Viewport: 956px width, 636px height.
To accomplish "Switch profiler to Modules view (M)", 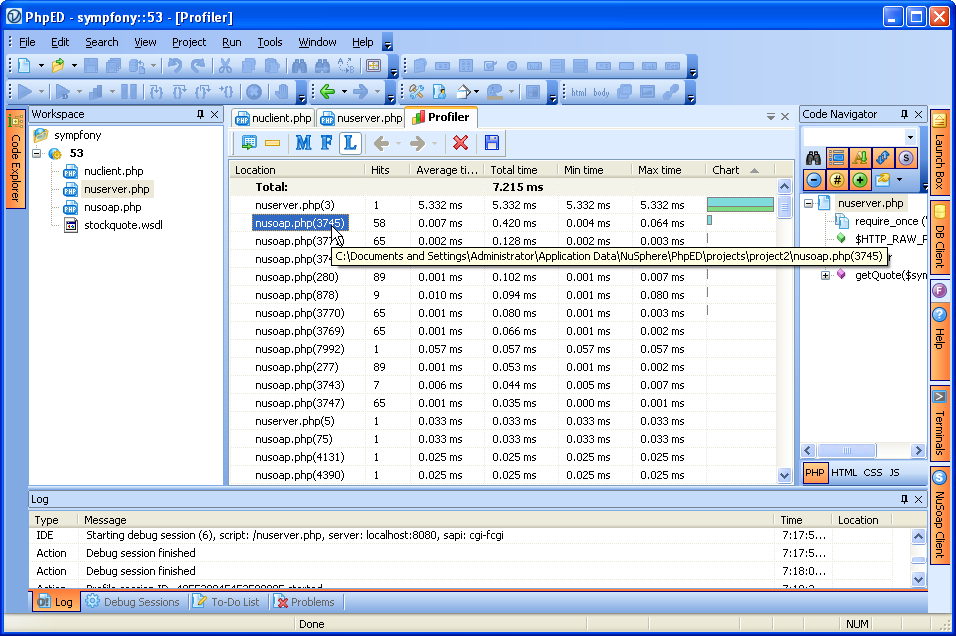I will tap(304, 143).
